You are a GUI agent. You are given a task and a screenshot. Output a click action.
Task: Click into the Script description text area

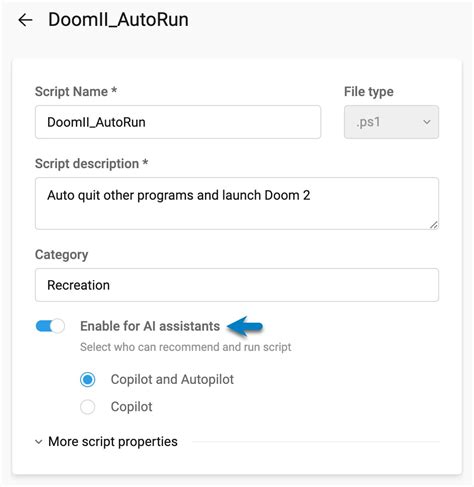click(237, 203)
